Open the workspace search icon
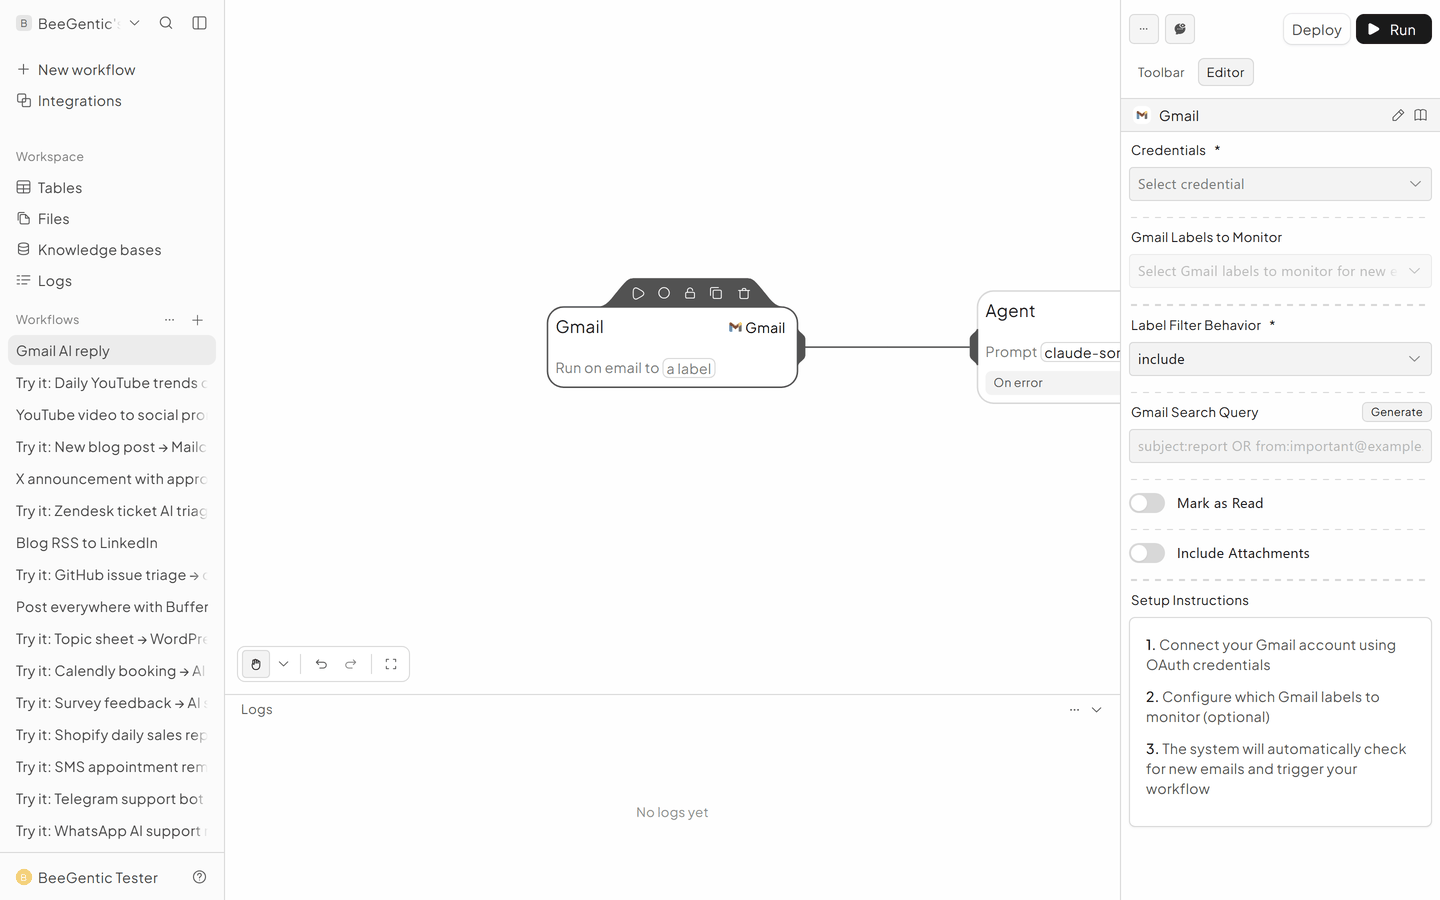Viewport: 1440px width, 900px height. pos(166,23)
